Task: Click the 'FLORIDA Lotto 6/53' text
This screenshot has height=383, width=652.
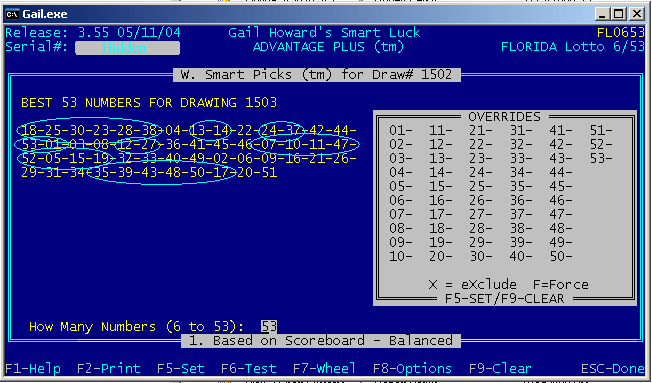Action: [x=573, y=47]
